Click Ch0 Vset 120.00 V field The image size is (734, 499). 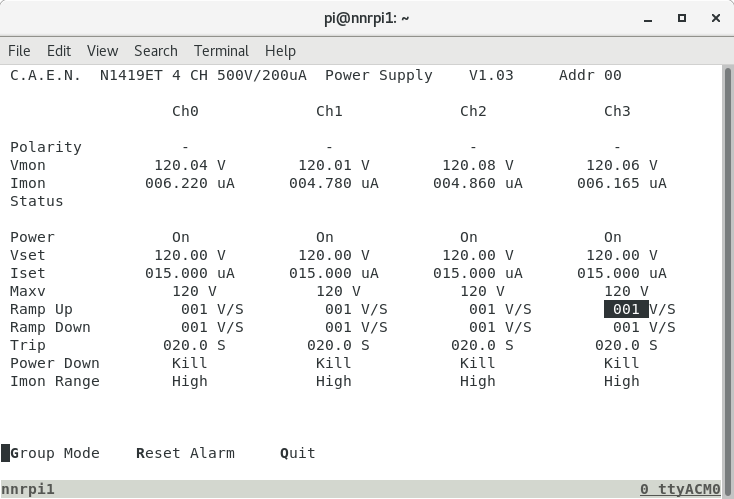(190, 255)
